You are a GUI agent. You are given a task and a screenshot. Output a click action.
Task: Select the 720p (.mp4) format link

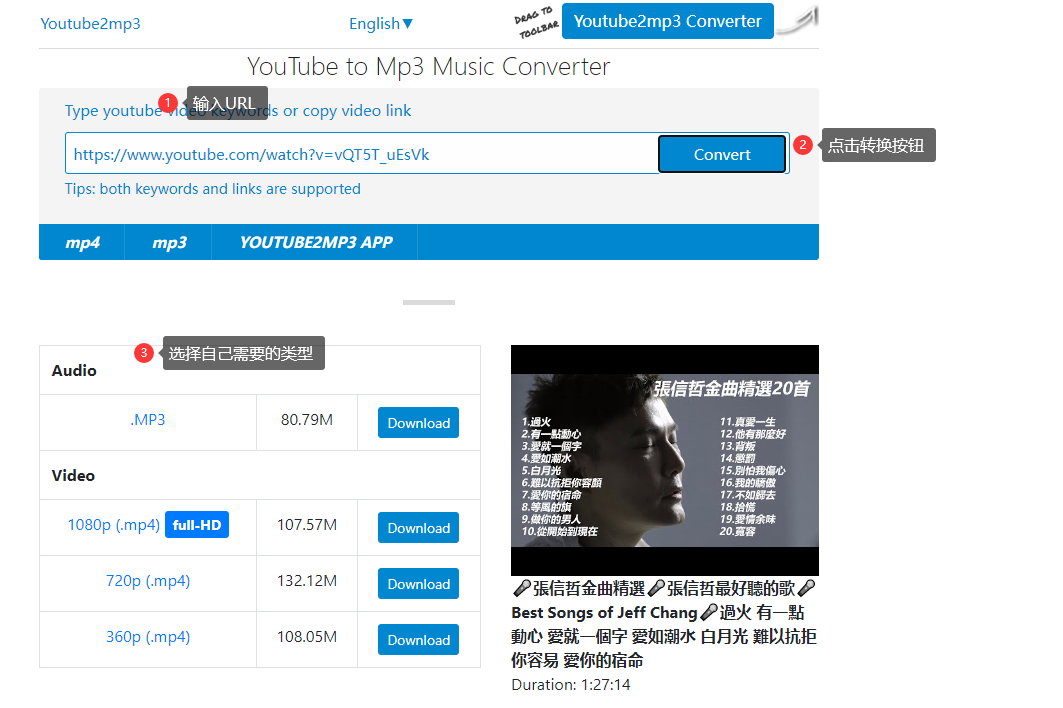click(x=148, y=581)
